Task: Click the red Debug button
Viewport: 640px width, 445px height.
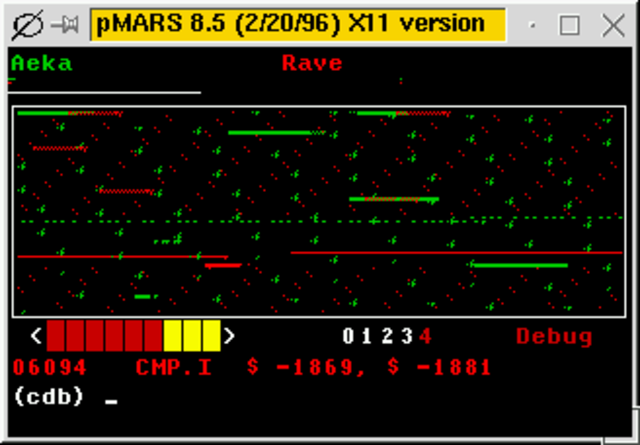Action: (554, 337)
